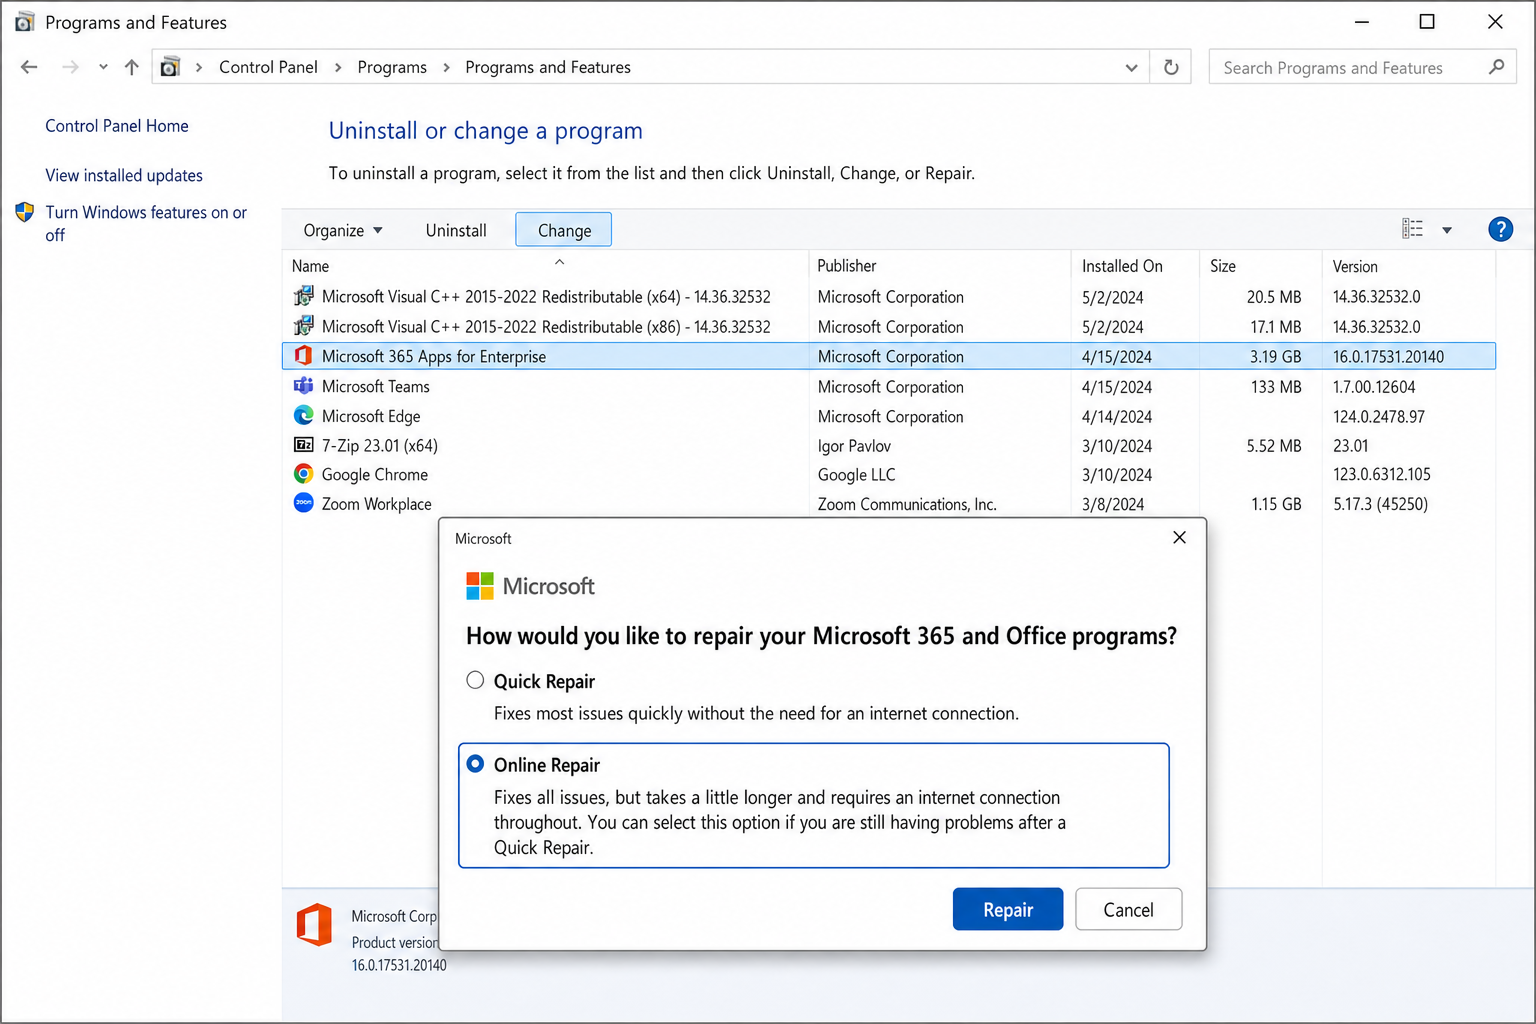
Task: Expand chevron after Programs breadcrumb
Action: 446,67
